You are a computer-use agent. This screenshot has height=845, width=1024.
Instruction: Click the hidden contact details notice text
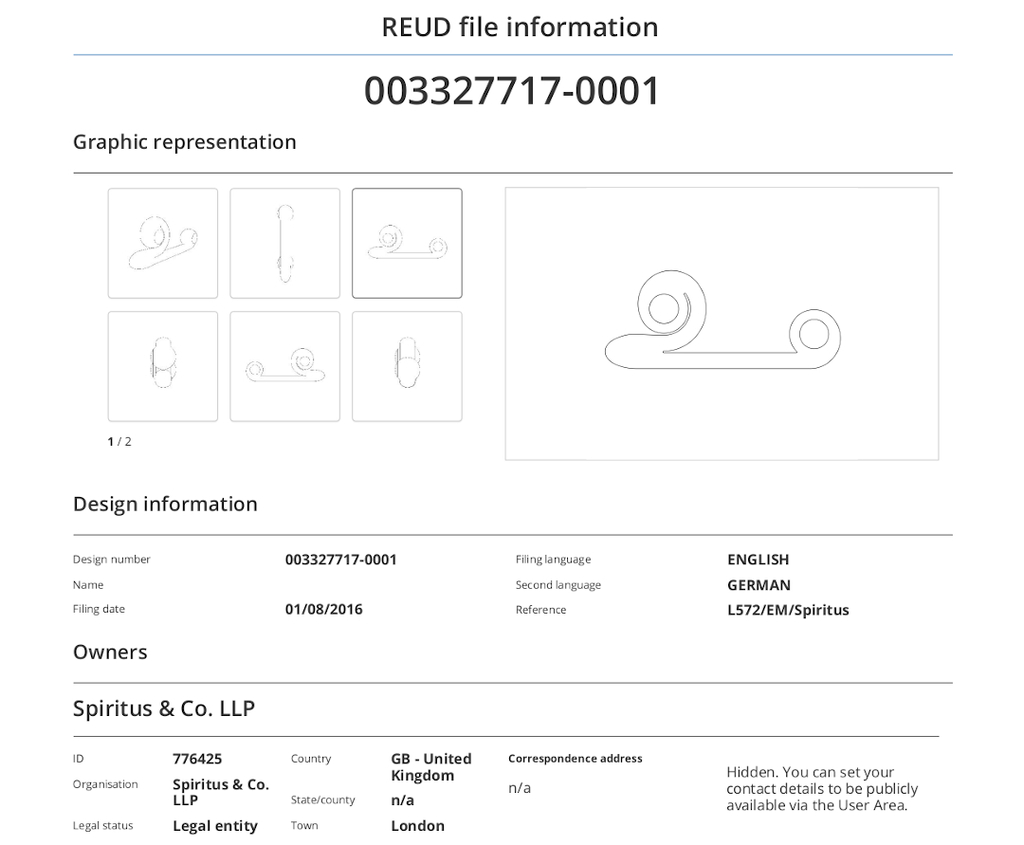point(822,788)
